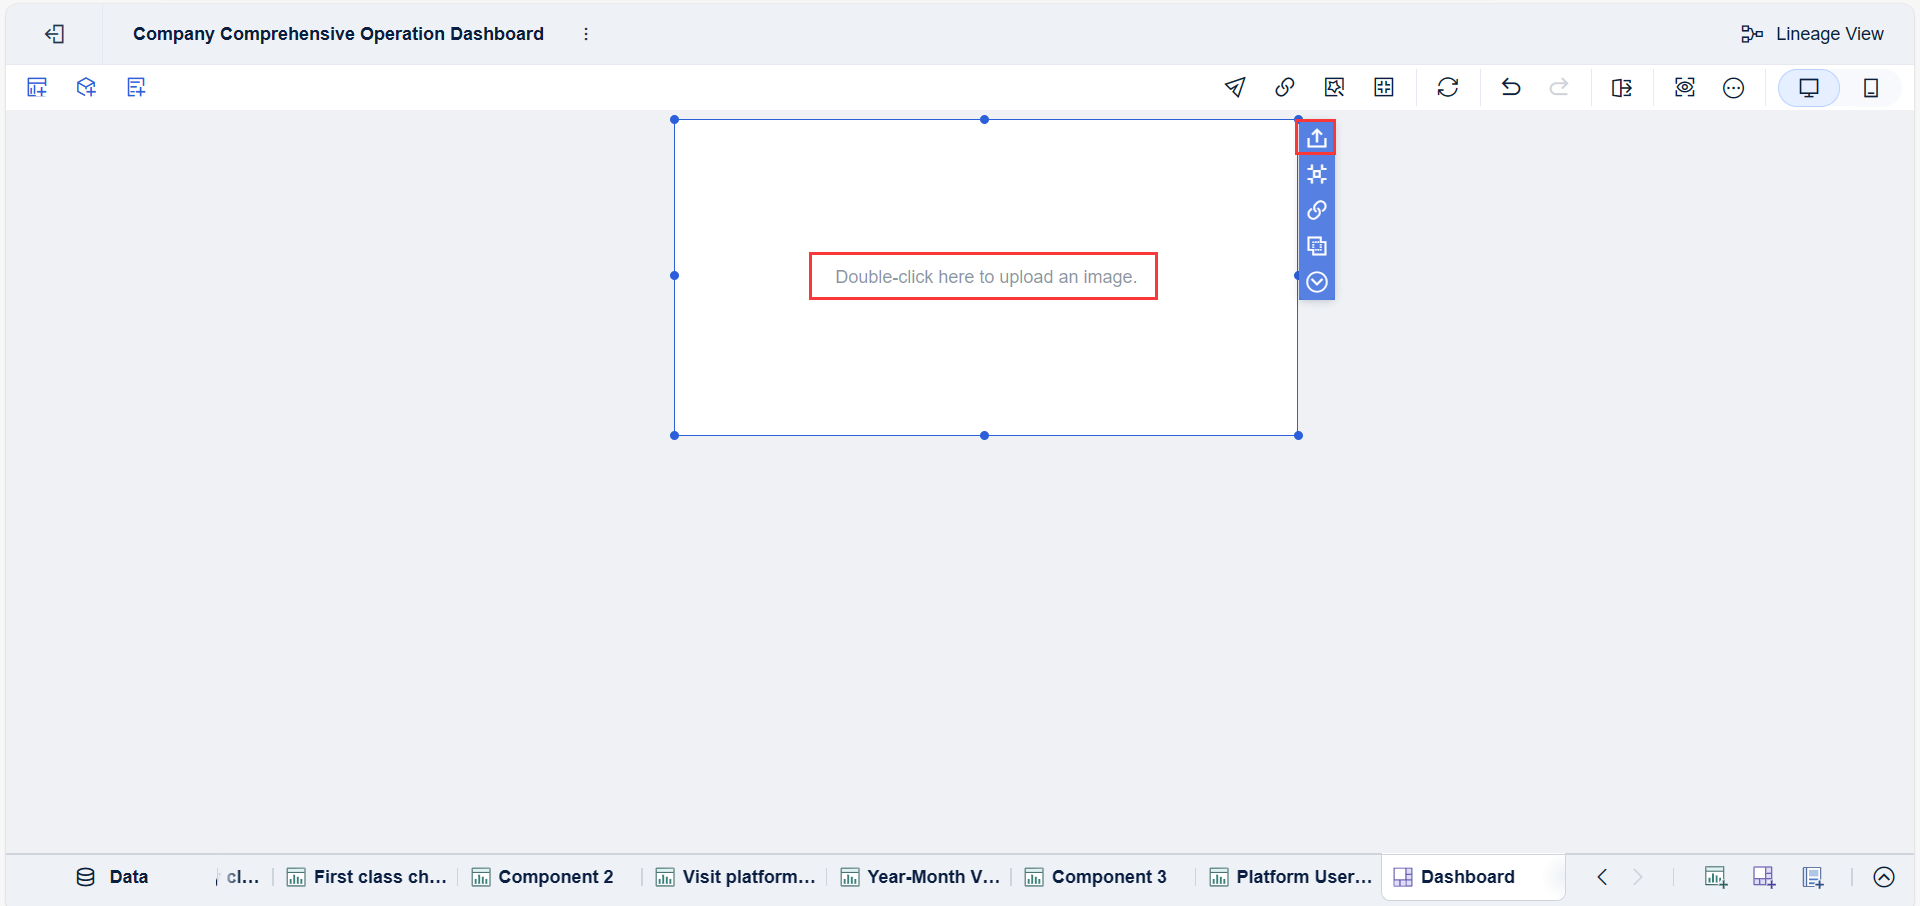Select the grid layout icon in the top toolbar
The height and width of the screenshot is (906, 1920).
1384,87
